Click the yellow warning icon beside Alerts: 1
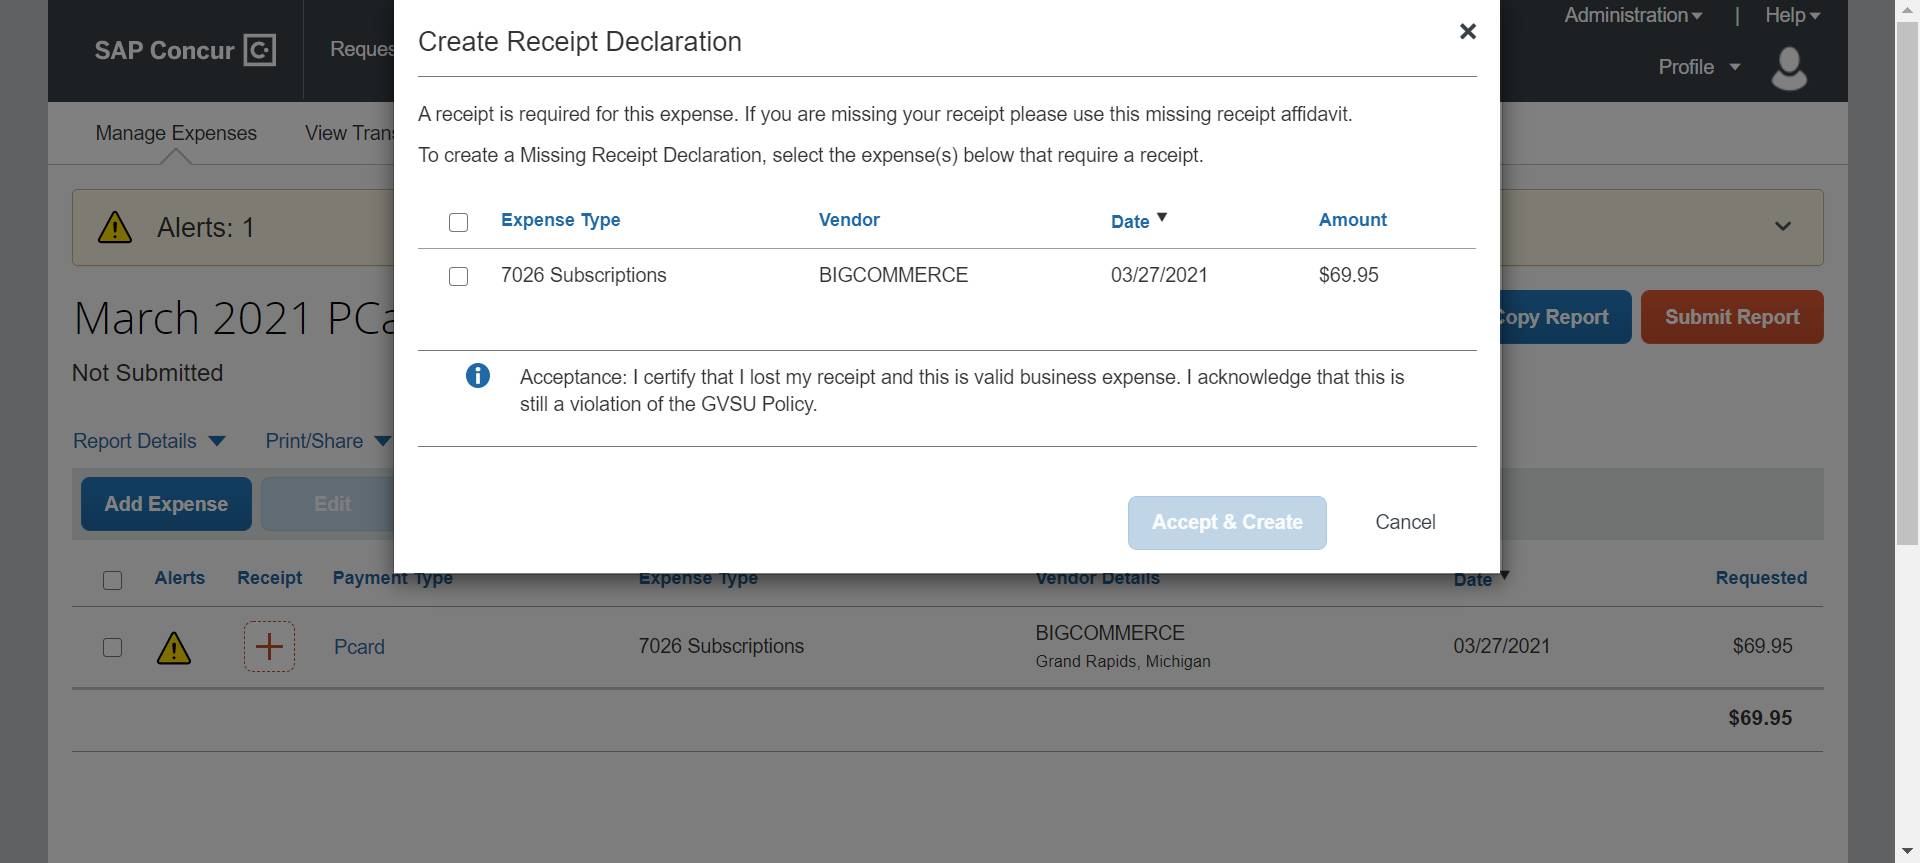The image size is (1920, 863). [115, 228]
